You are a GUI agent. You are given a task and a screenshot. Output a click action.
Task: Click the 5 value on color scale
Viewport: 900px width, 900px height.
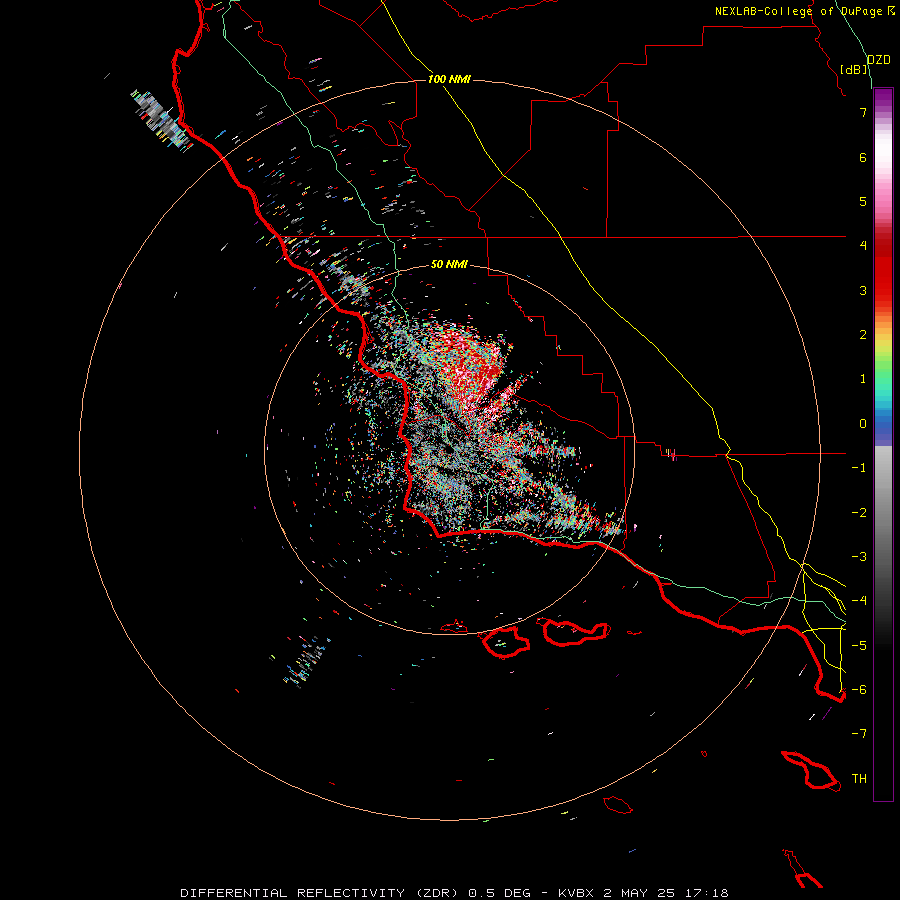click(863, 201)
